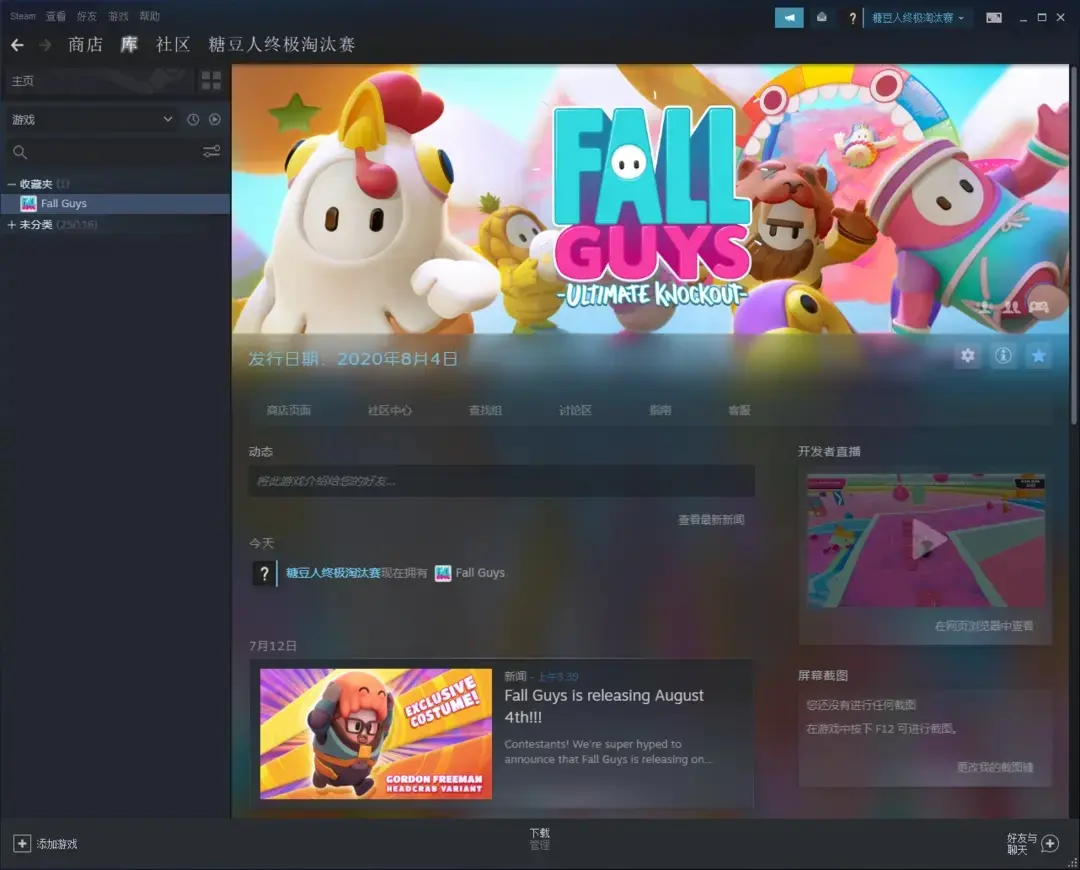Click the 7月12日 date heading
The image size is (1080, 870).
point(273,646)
